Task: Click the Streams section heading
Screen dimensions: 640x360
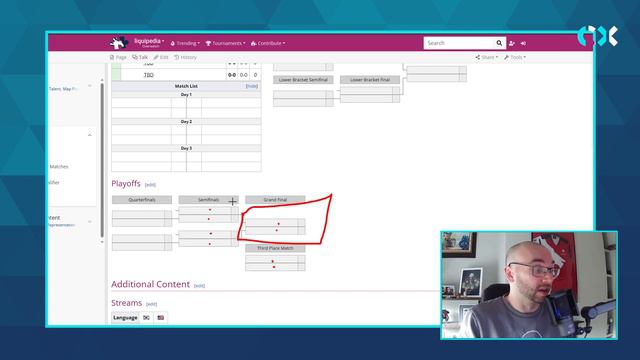Action: point(127,303)
